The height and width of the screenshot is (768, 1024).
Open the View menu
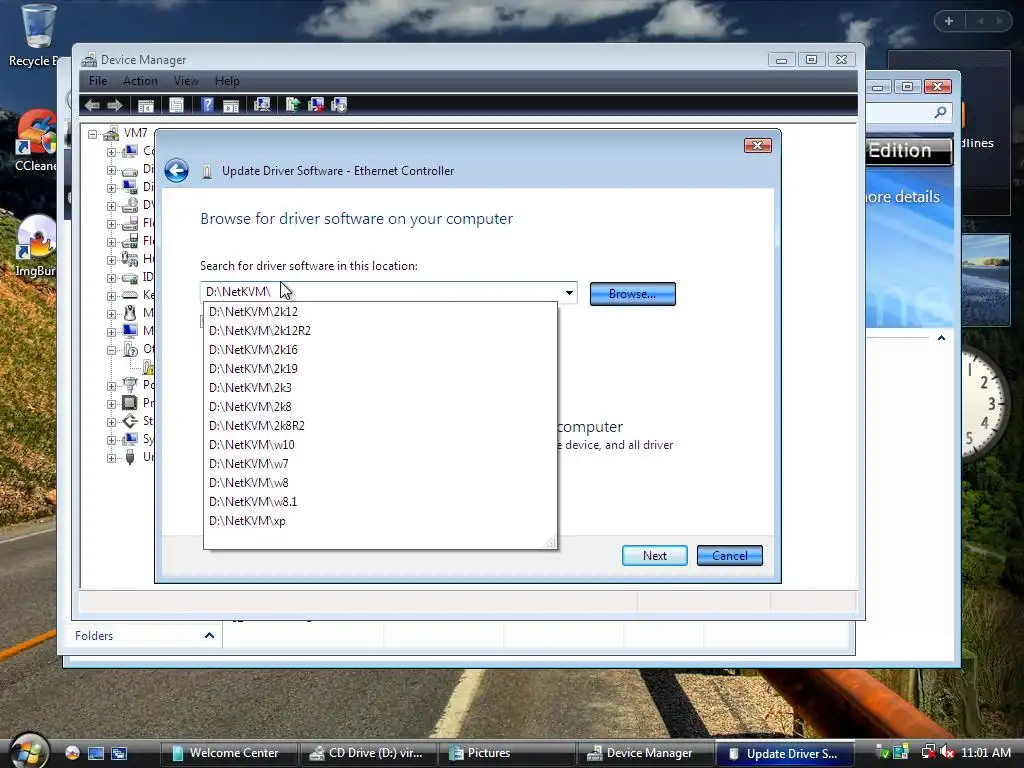(x=185, y=81)
